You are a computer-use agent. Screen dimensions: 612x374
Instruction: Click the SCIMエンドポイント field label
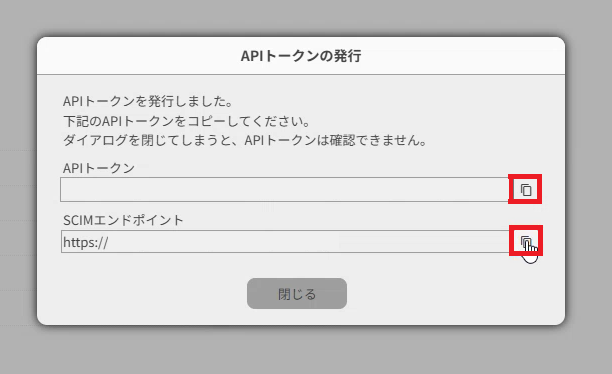click(x=123, y=221)
